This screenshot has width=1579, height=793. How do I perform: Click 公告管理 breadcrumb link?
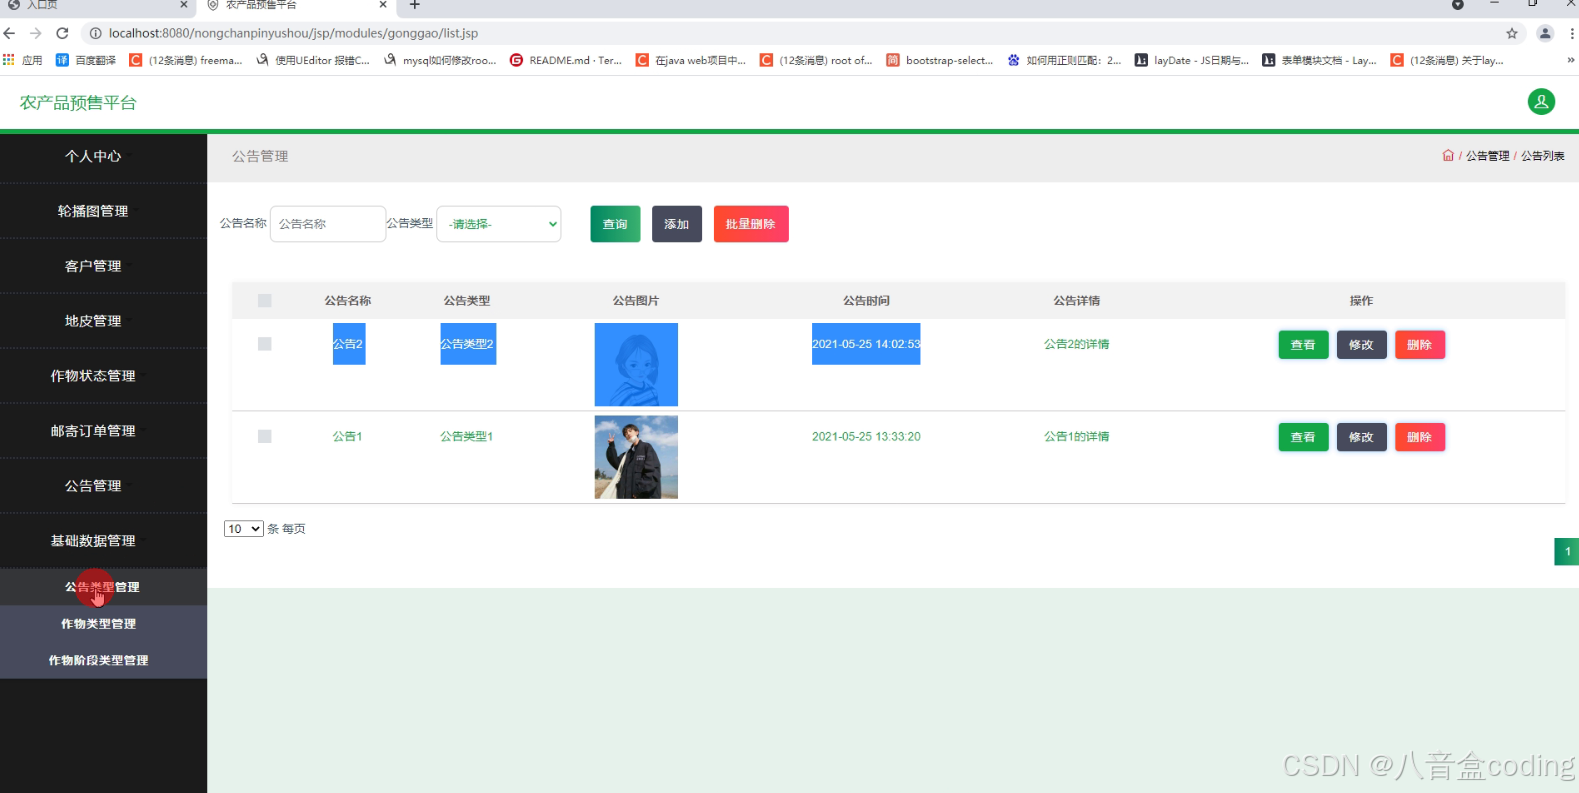(x=1488, y=156)
